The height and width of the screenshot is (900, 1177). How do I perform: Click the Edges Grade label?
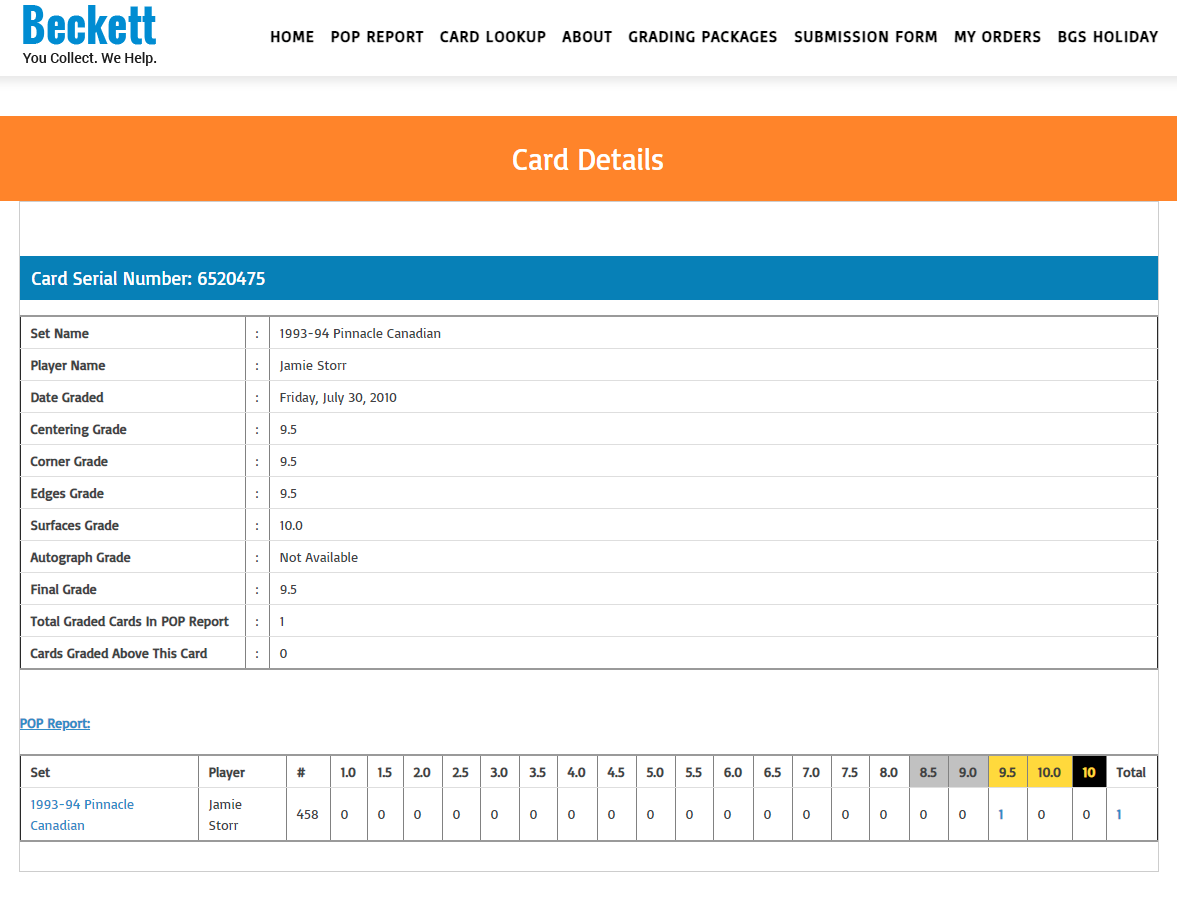tap(67, 493)
